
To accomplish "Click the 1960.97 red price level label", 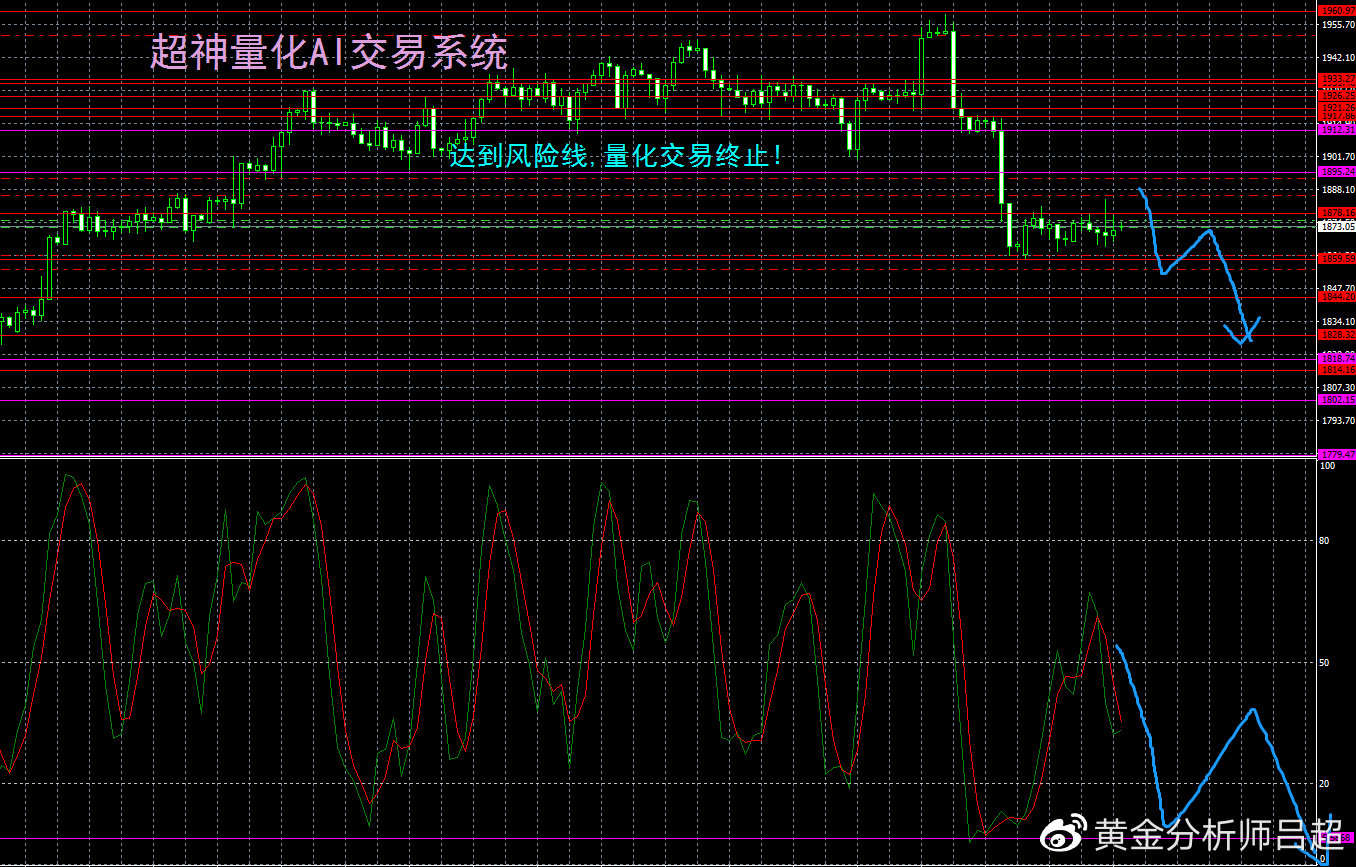I will [x=1337, y=11].
